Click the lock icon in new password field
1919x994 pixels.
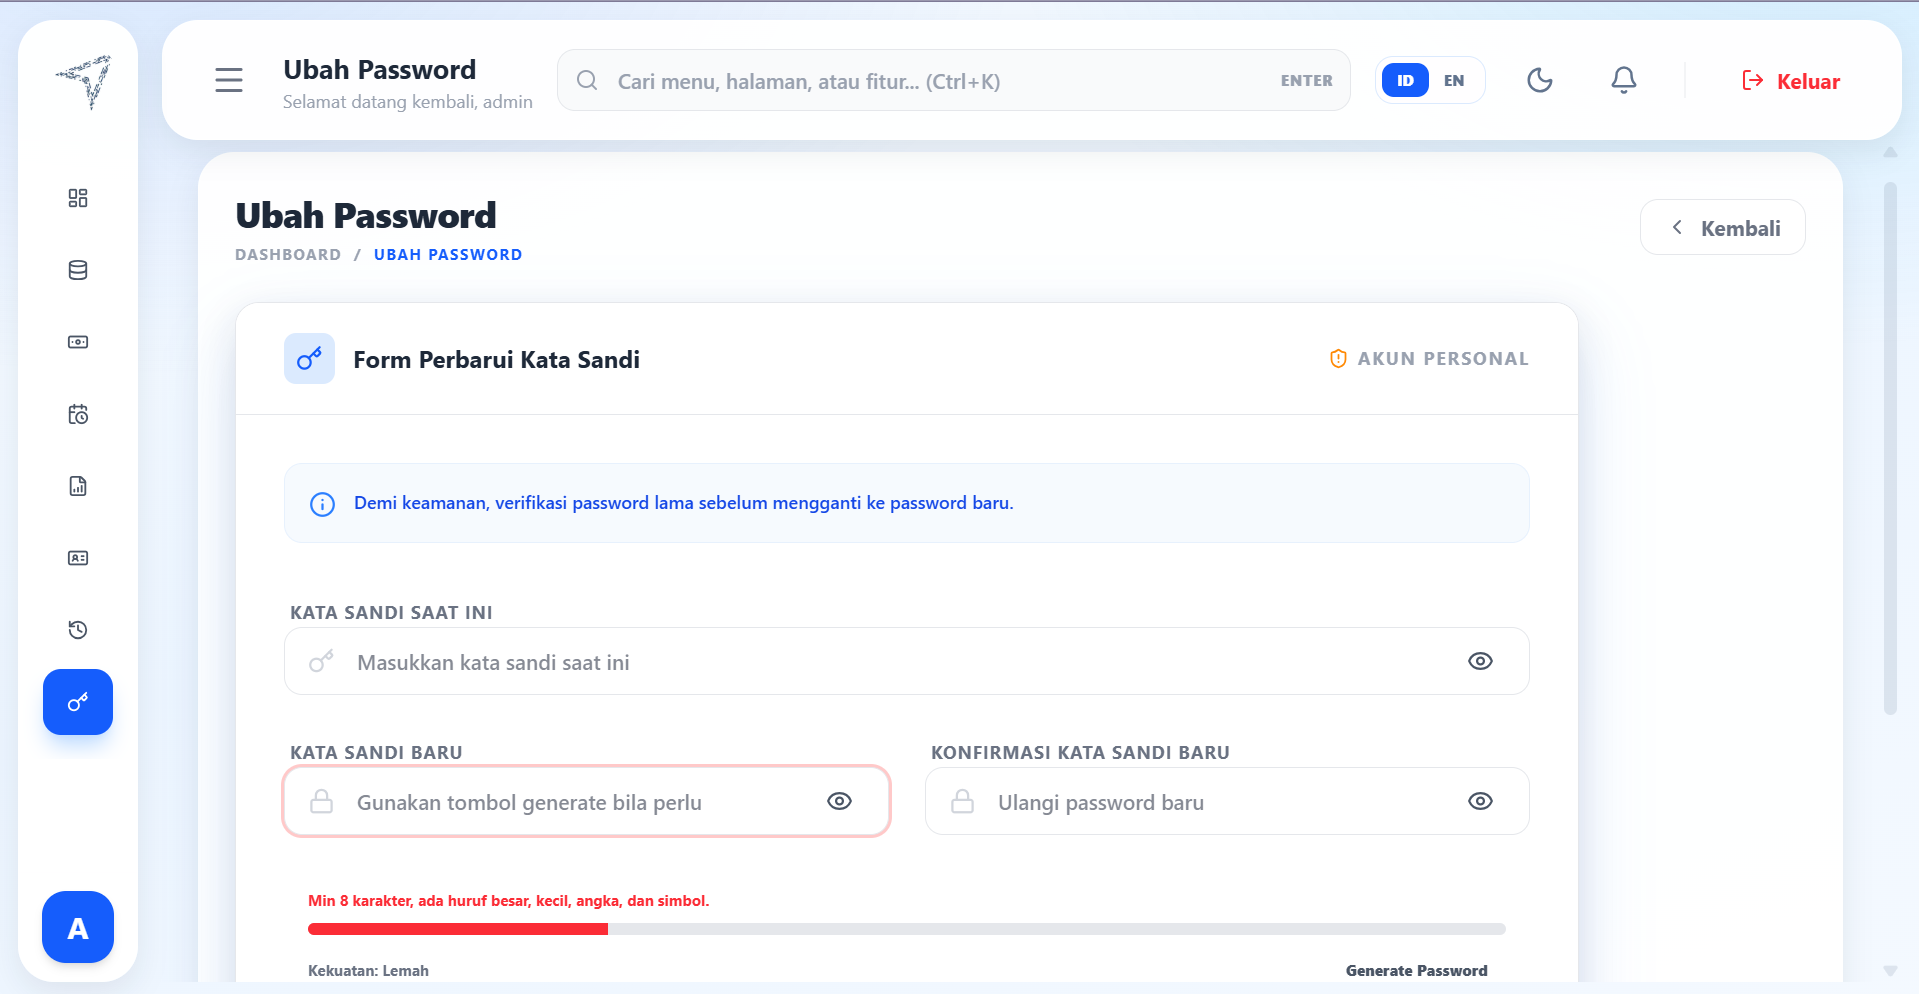click(x=321, y=801)
